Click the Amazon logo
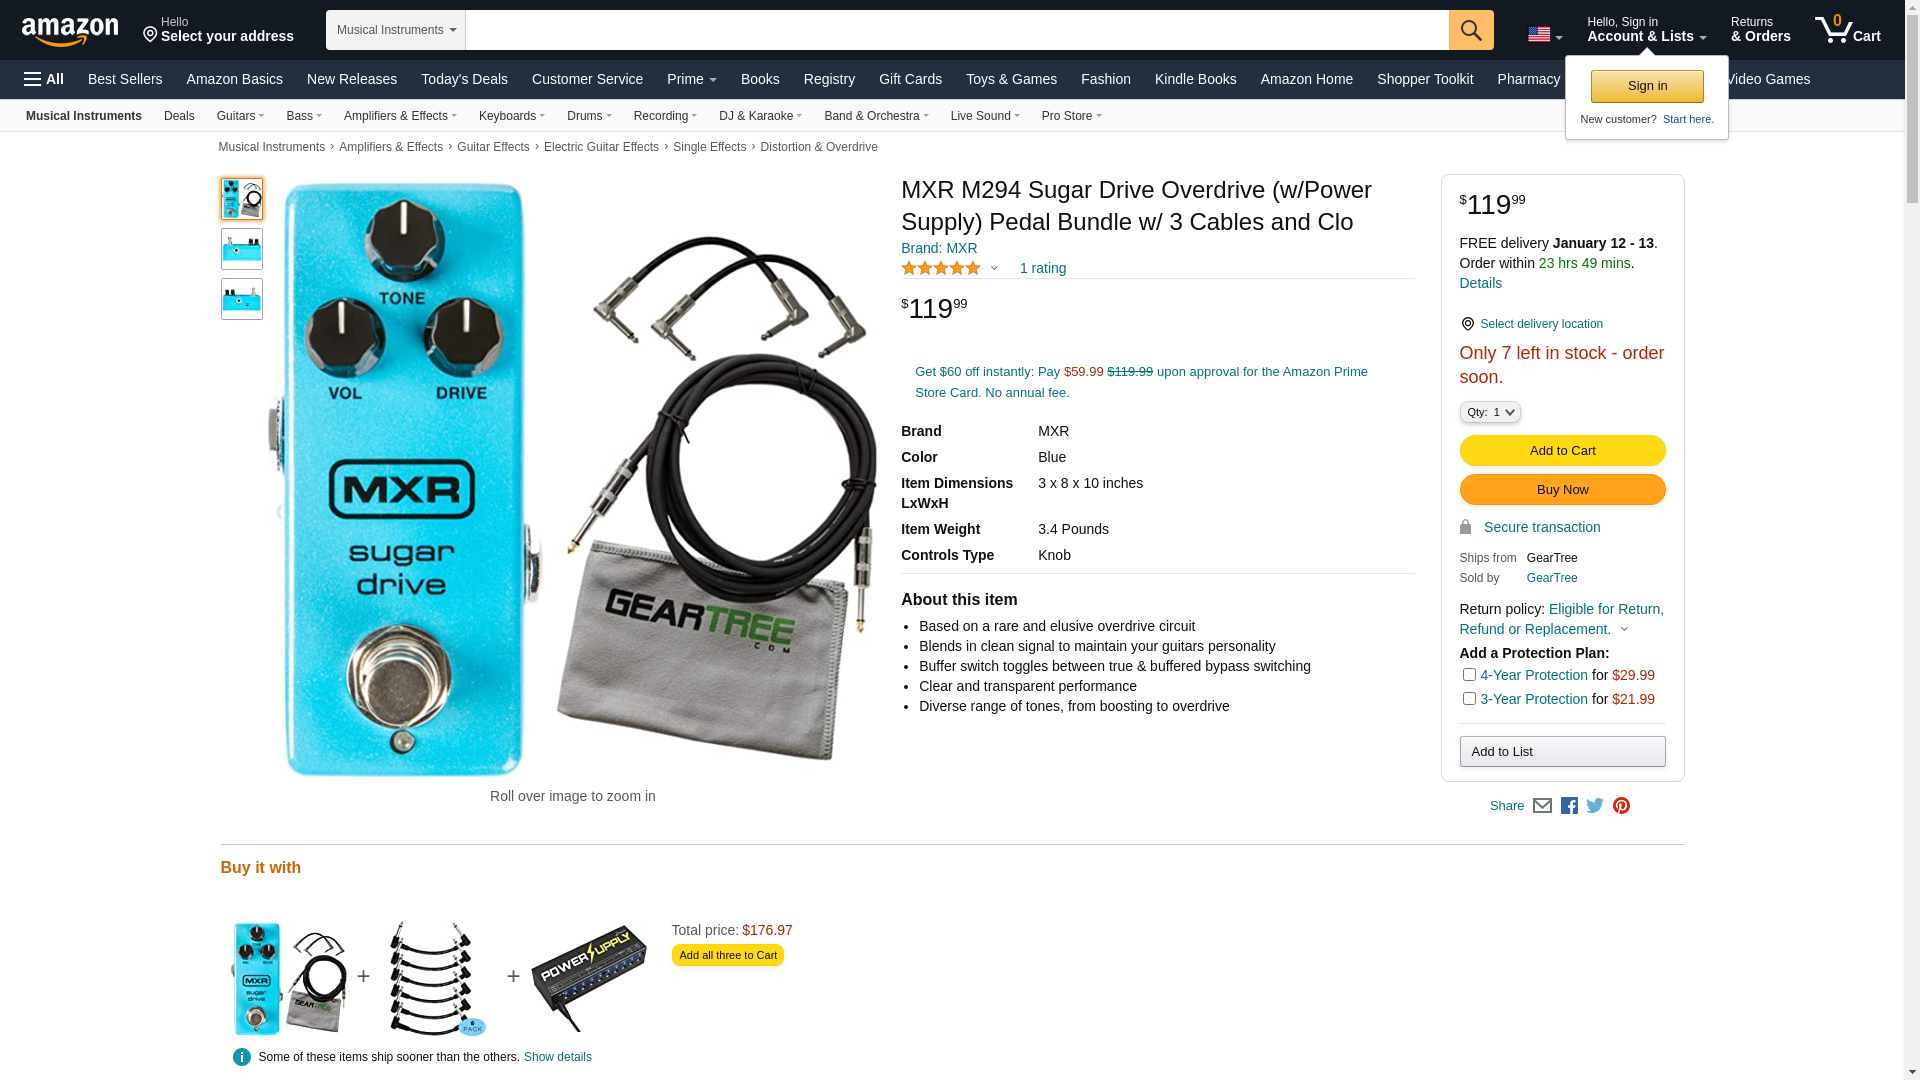This screenshot has height=1080, width=1920. (x=70, y=31)
